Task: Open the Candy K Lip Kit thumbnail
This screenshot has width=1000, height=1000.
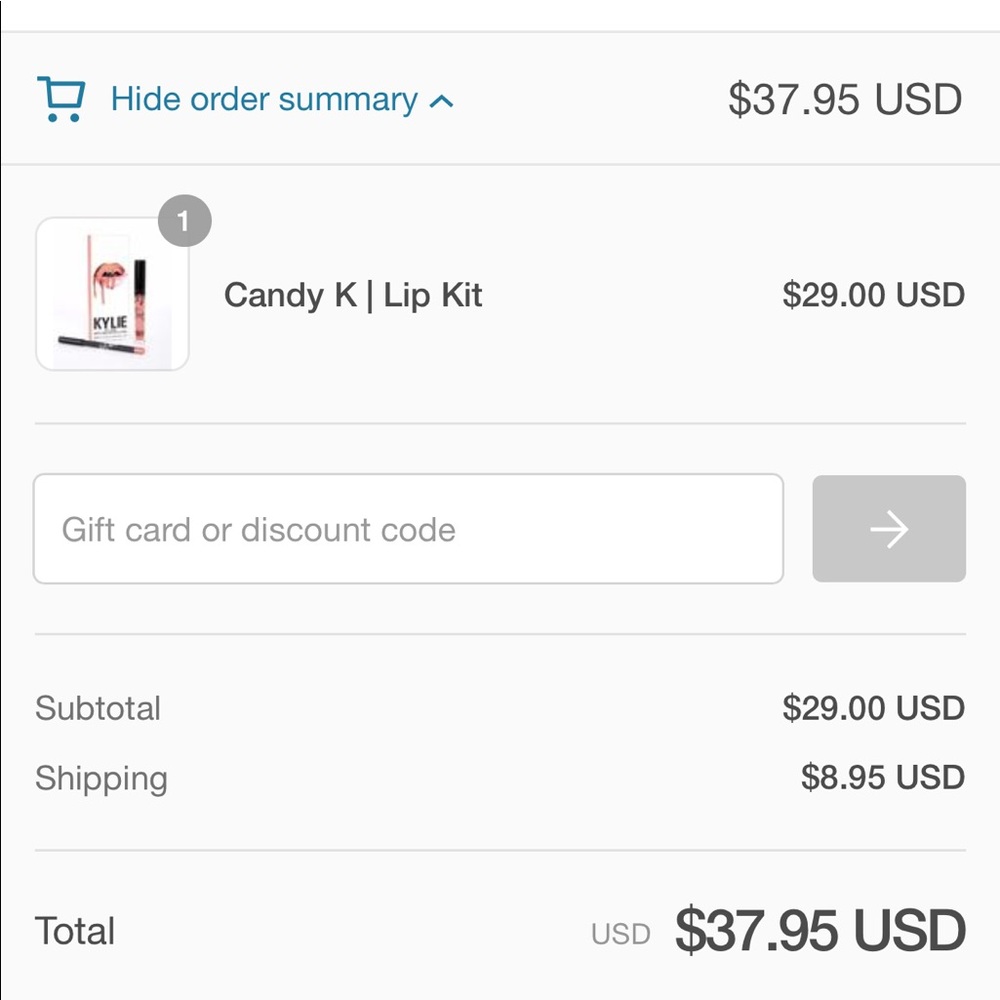Action: [x=112, y=294]
